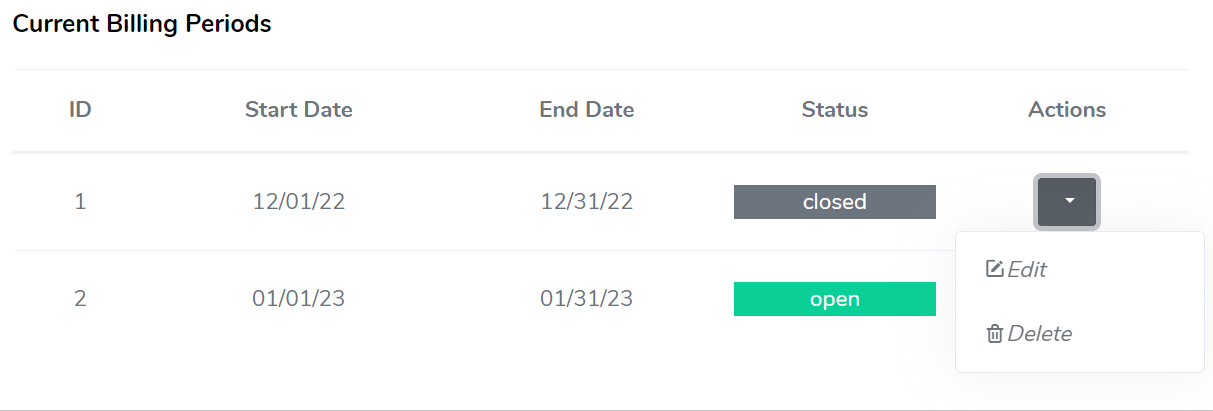Viewport: 1213px width, 411px height.
Task: Choose the Delete text in the dropdown menu
Action: click(1040, 334)
